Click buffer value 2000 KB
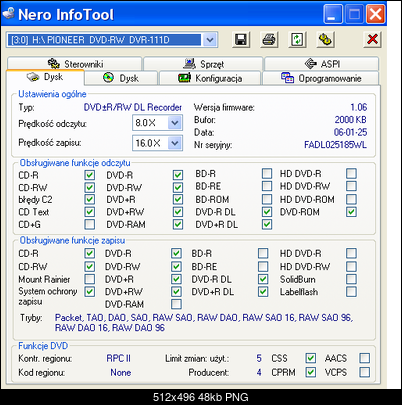 click(x=351, y=120)
